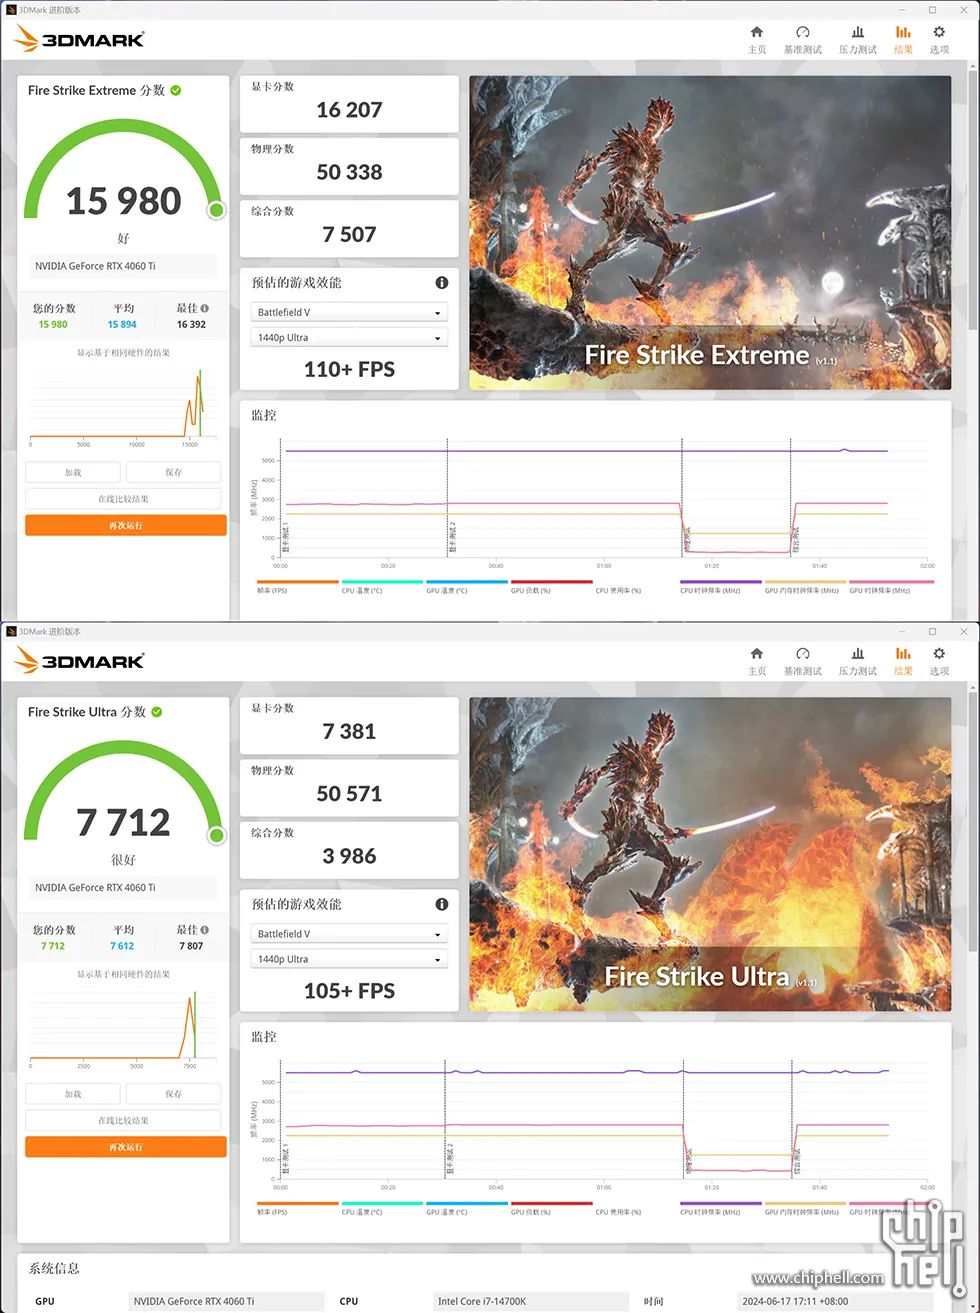Click 显卡分数 value 16 207
Screen dimensions: 980x1313
click(349, 110)
